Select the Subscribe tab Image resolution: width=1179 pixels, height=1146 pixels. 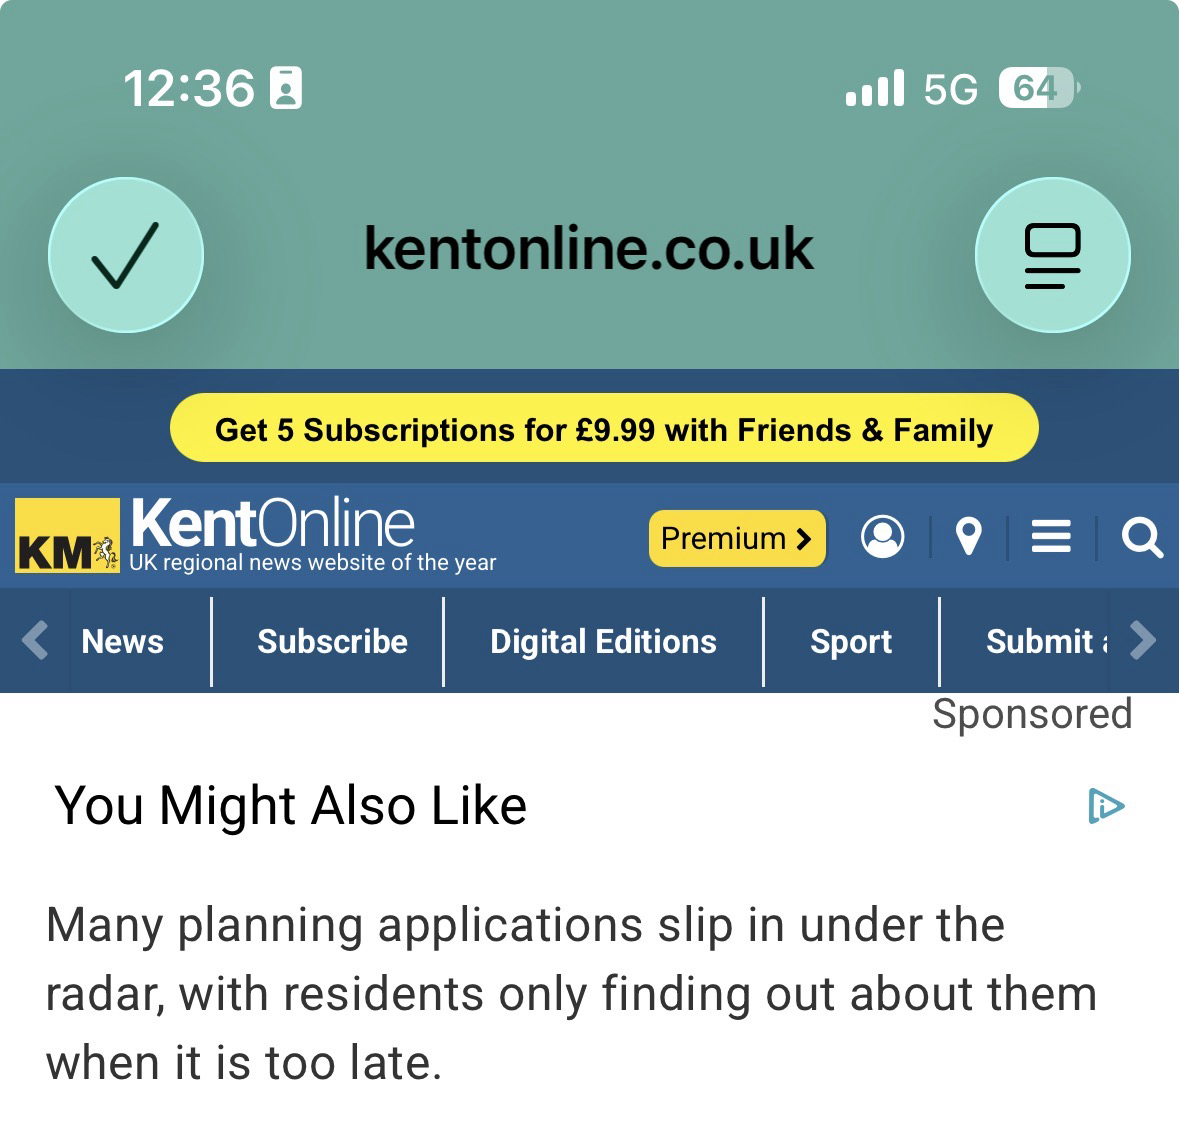click(332, 641)
